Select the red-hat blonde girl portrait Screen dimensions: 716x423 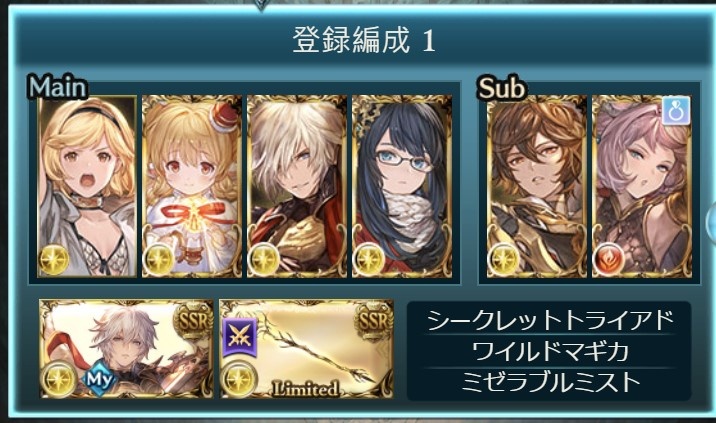192,186
